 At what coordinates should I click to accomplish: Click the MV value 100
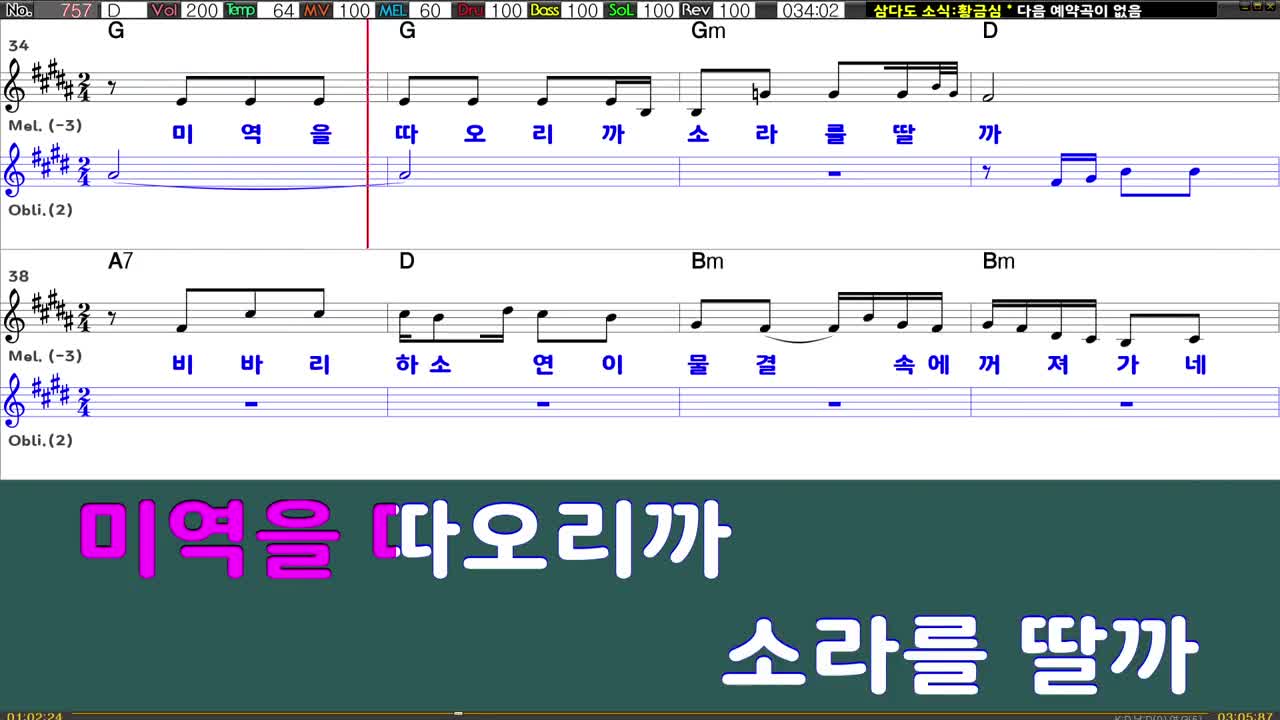click(354, 10)
